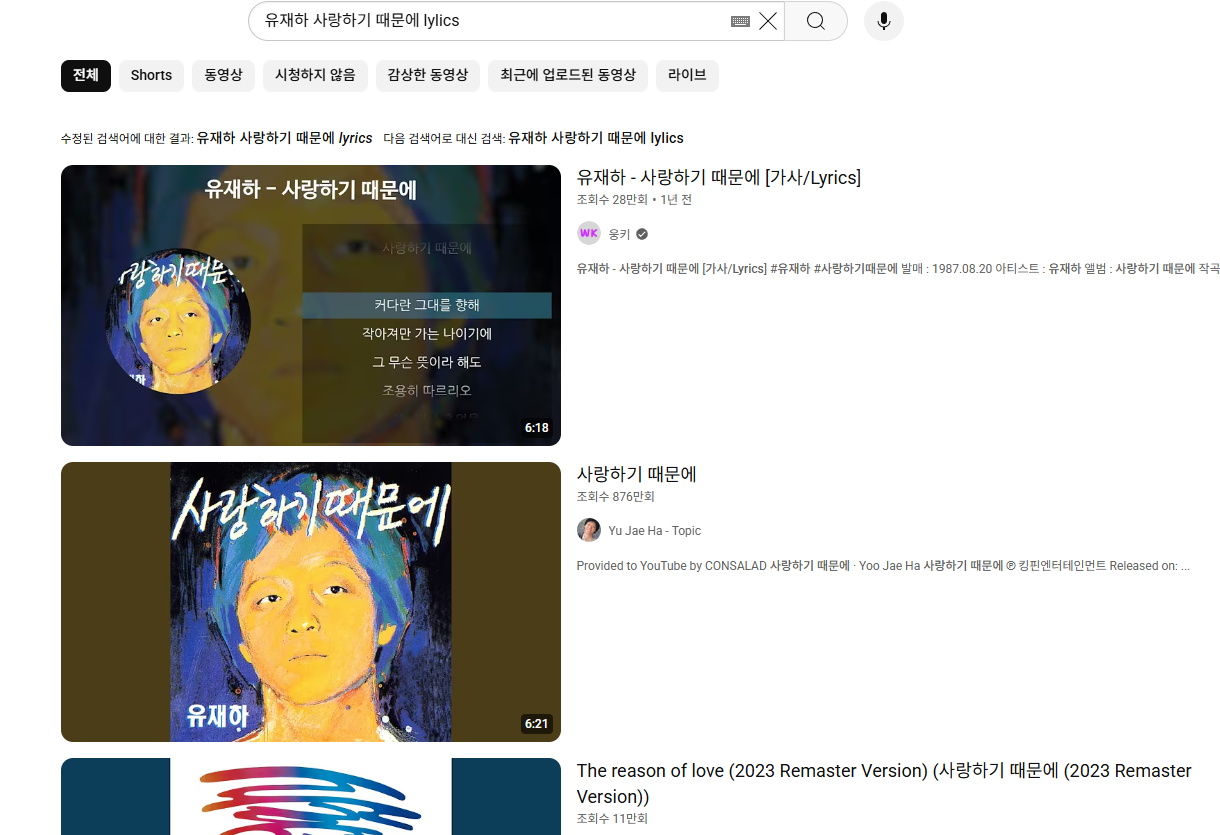Open the 웅키 channel name link
Screen dimensions: 1220x835
click(x=619, y=234)
